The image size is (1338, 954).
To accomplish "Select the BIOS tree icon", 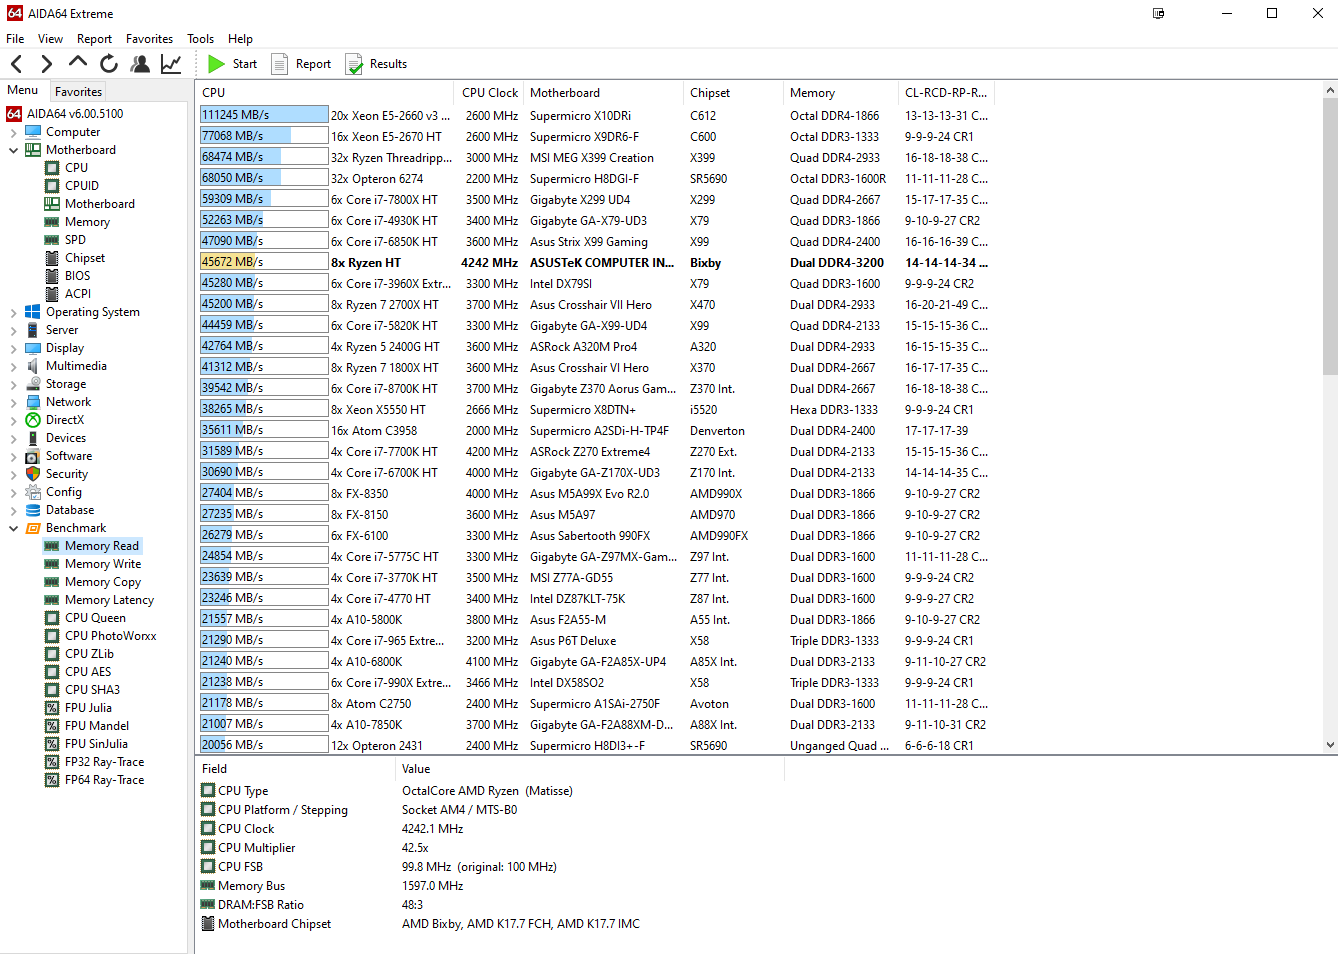I will coord(52,276).
